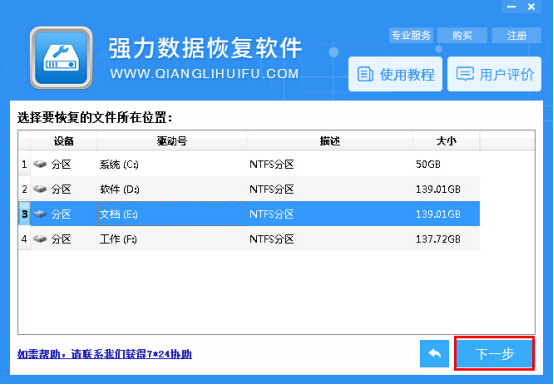Viewport: 554px width, 385px height.
Task: Sort by the 设备 column header
Action: click(64, 141)
